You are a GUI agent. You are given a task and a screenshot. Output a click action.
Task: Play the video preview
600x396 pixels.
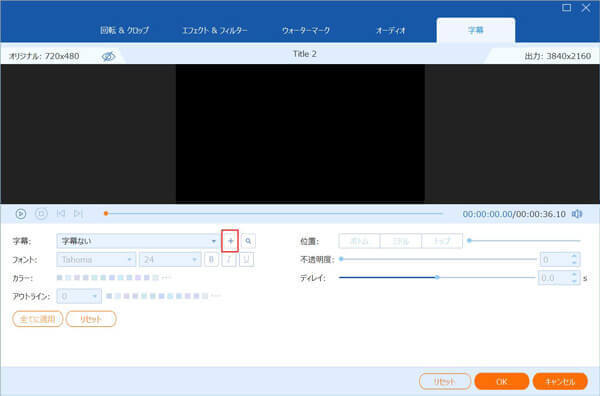[x=21, y=214]
